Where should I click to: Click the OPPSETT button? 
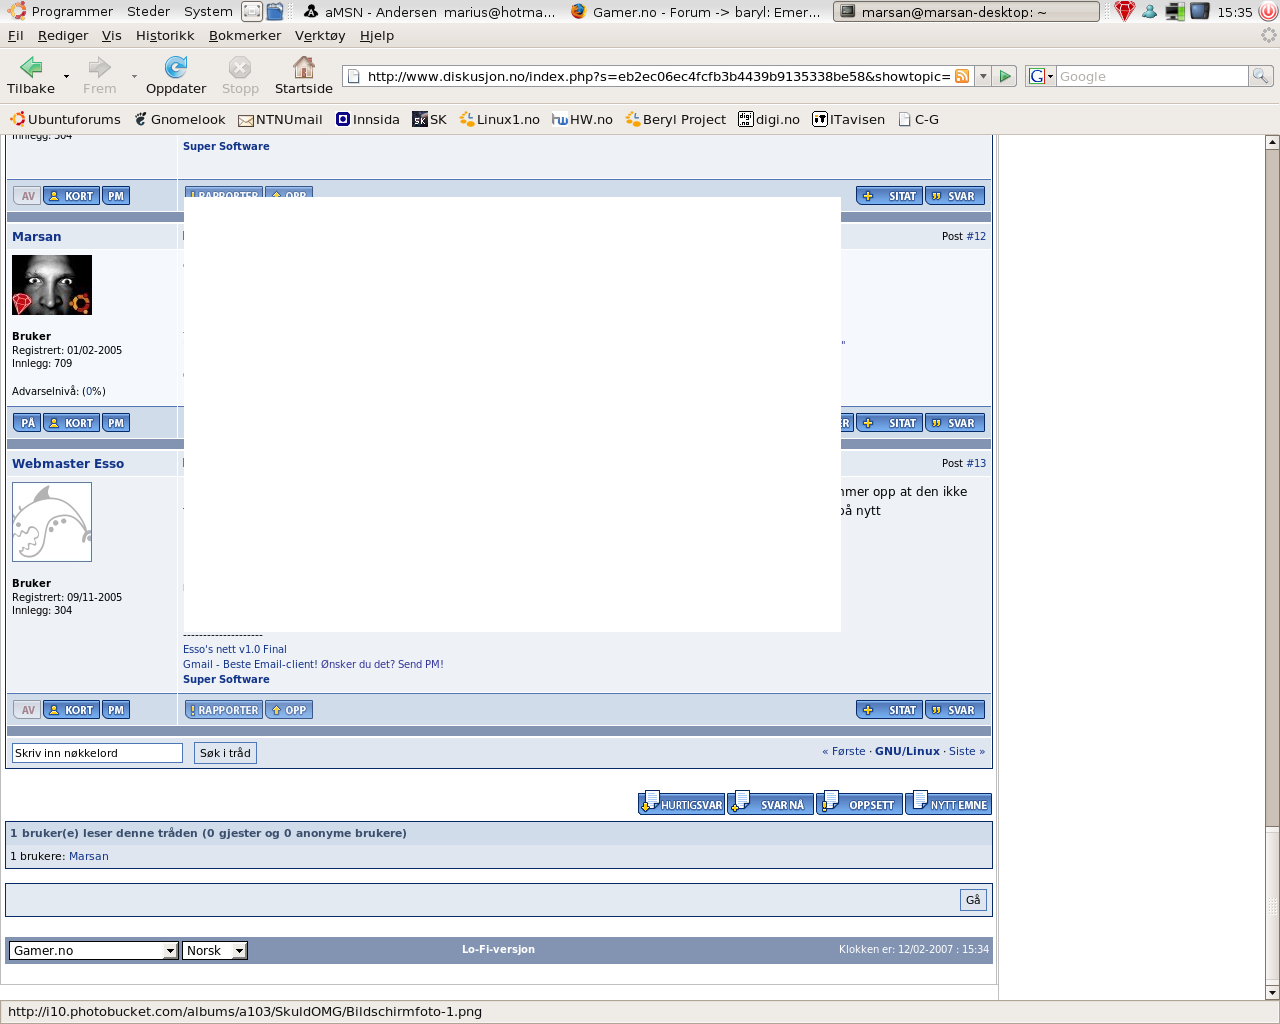pos(859,803)
